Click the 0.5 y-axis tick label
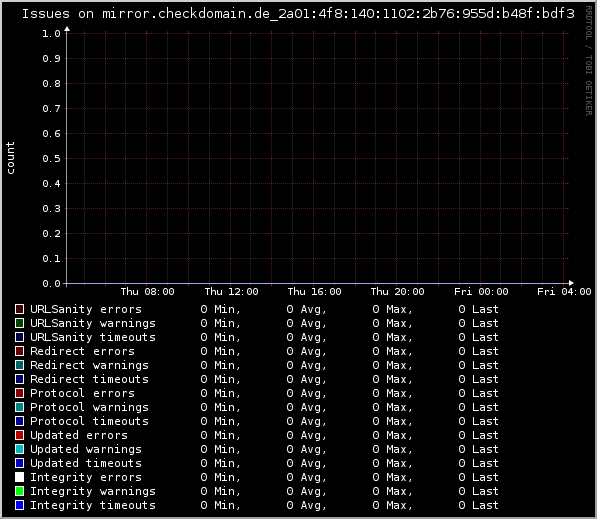The width and height of the screenshot is (597, 519). coord(51,158)
